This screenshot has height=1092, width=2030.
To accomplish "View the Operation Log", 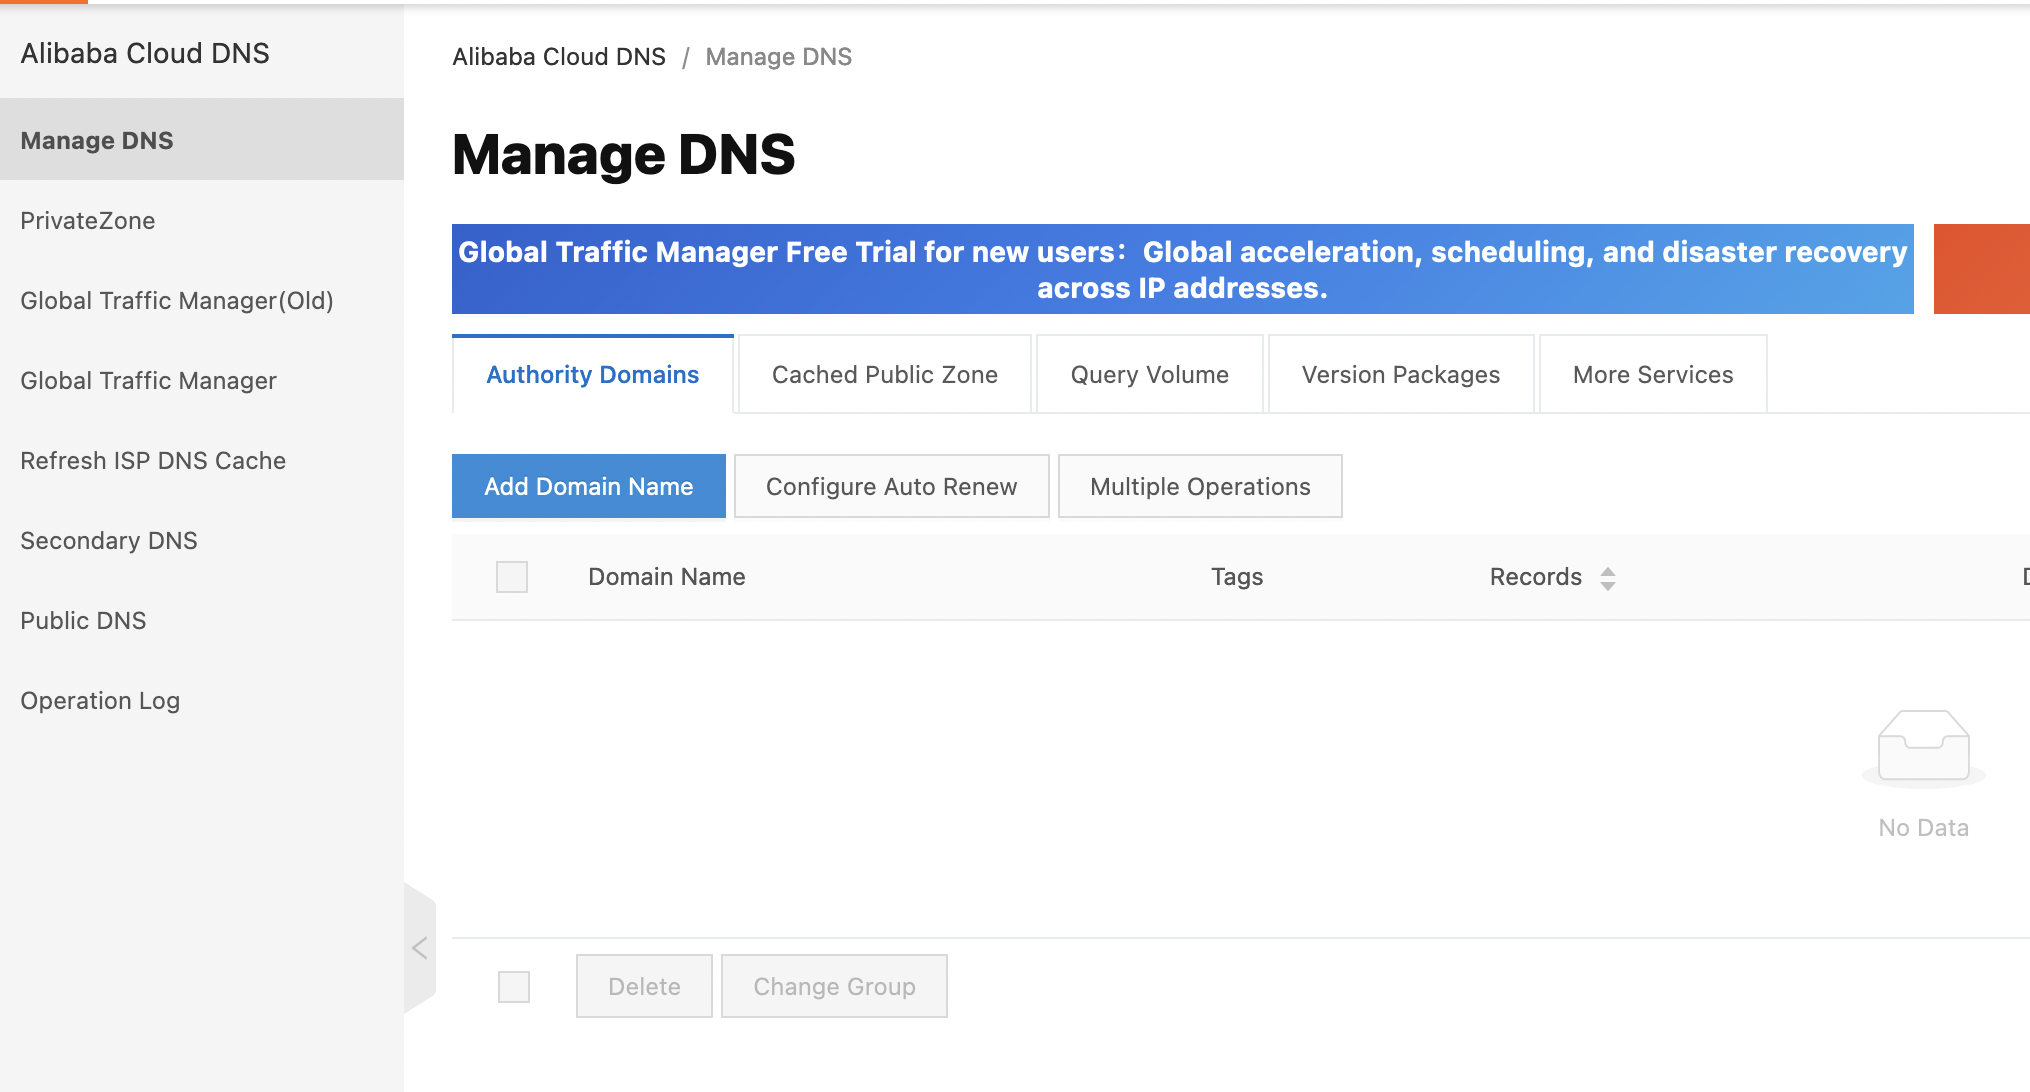I will pyautogui.click(x=202, y=700).
